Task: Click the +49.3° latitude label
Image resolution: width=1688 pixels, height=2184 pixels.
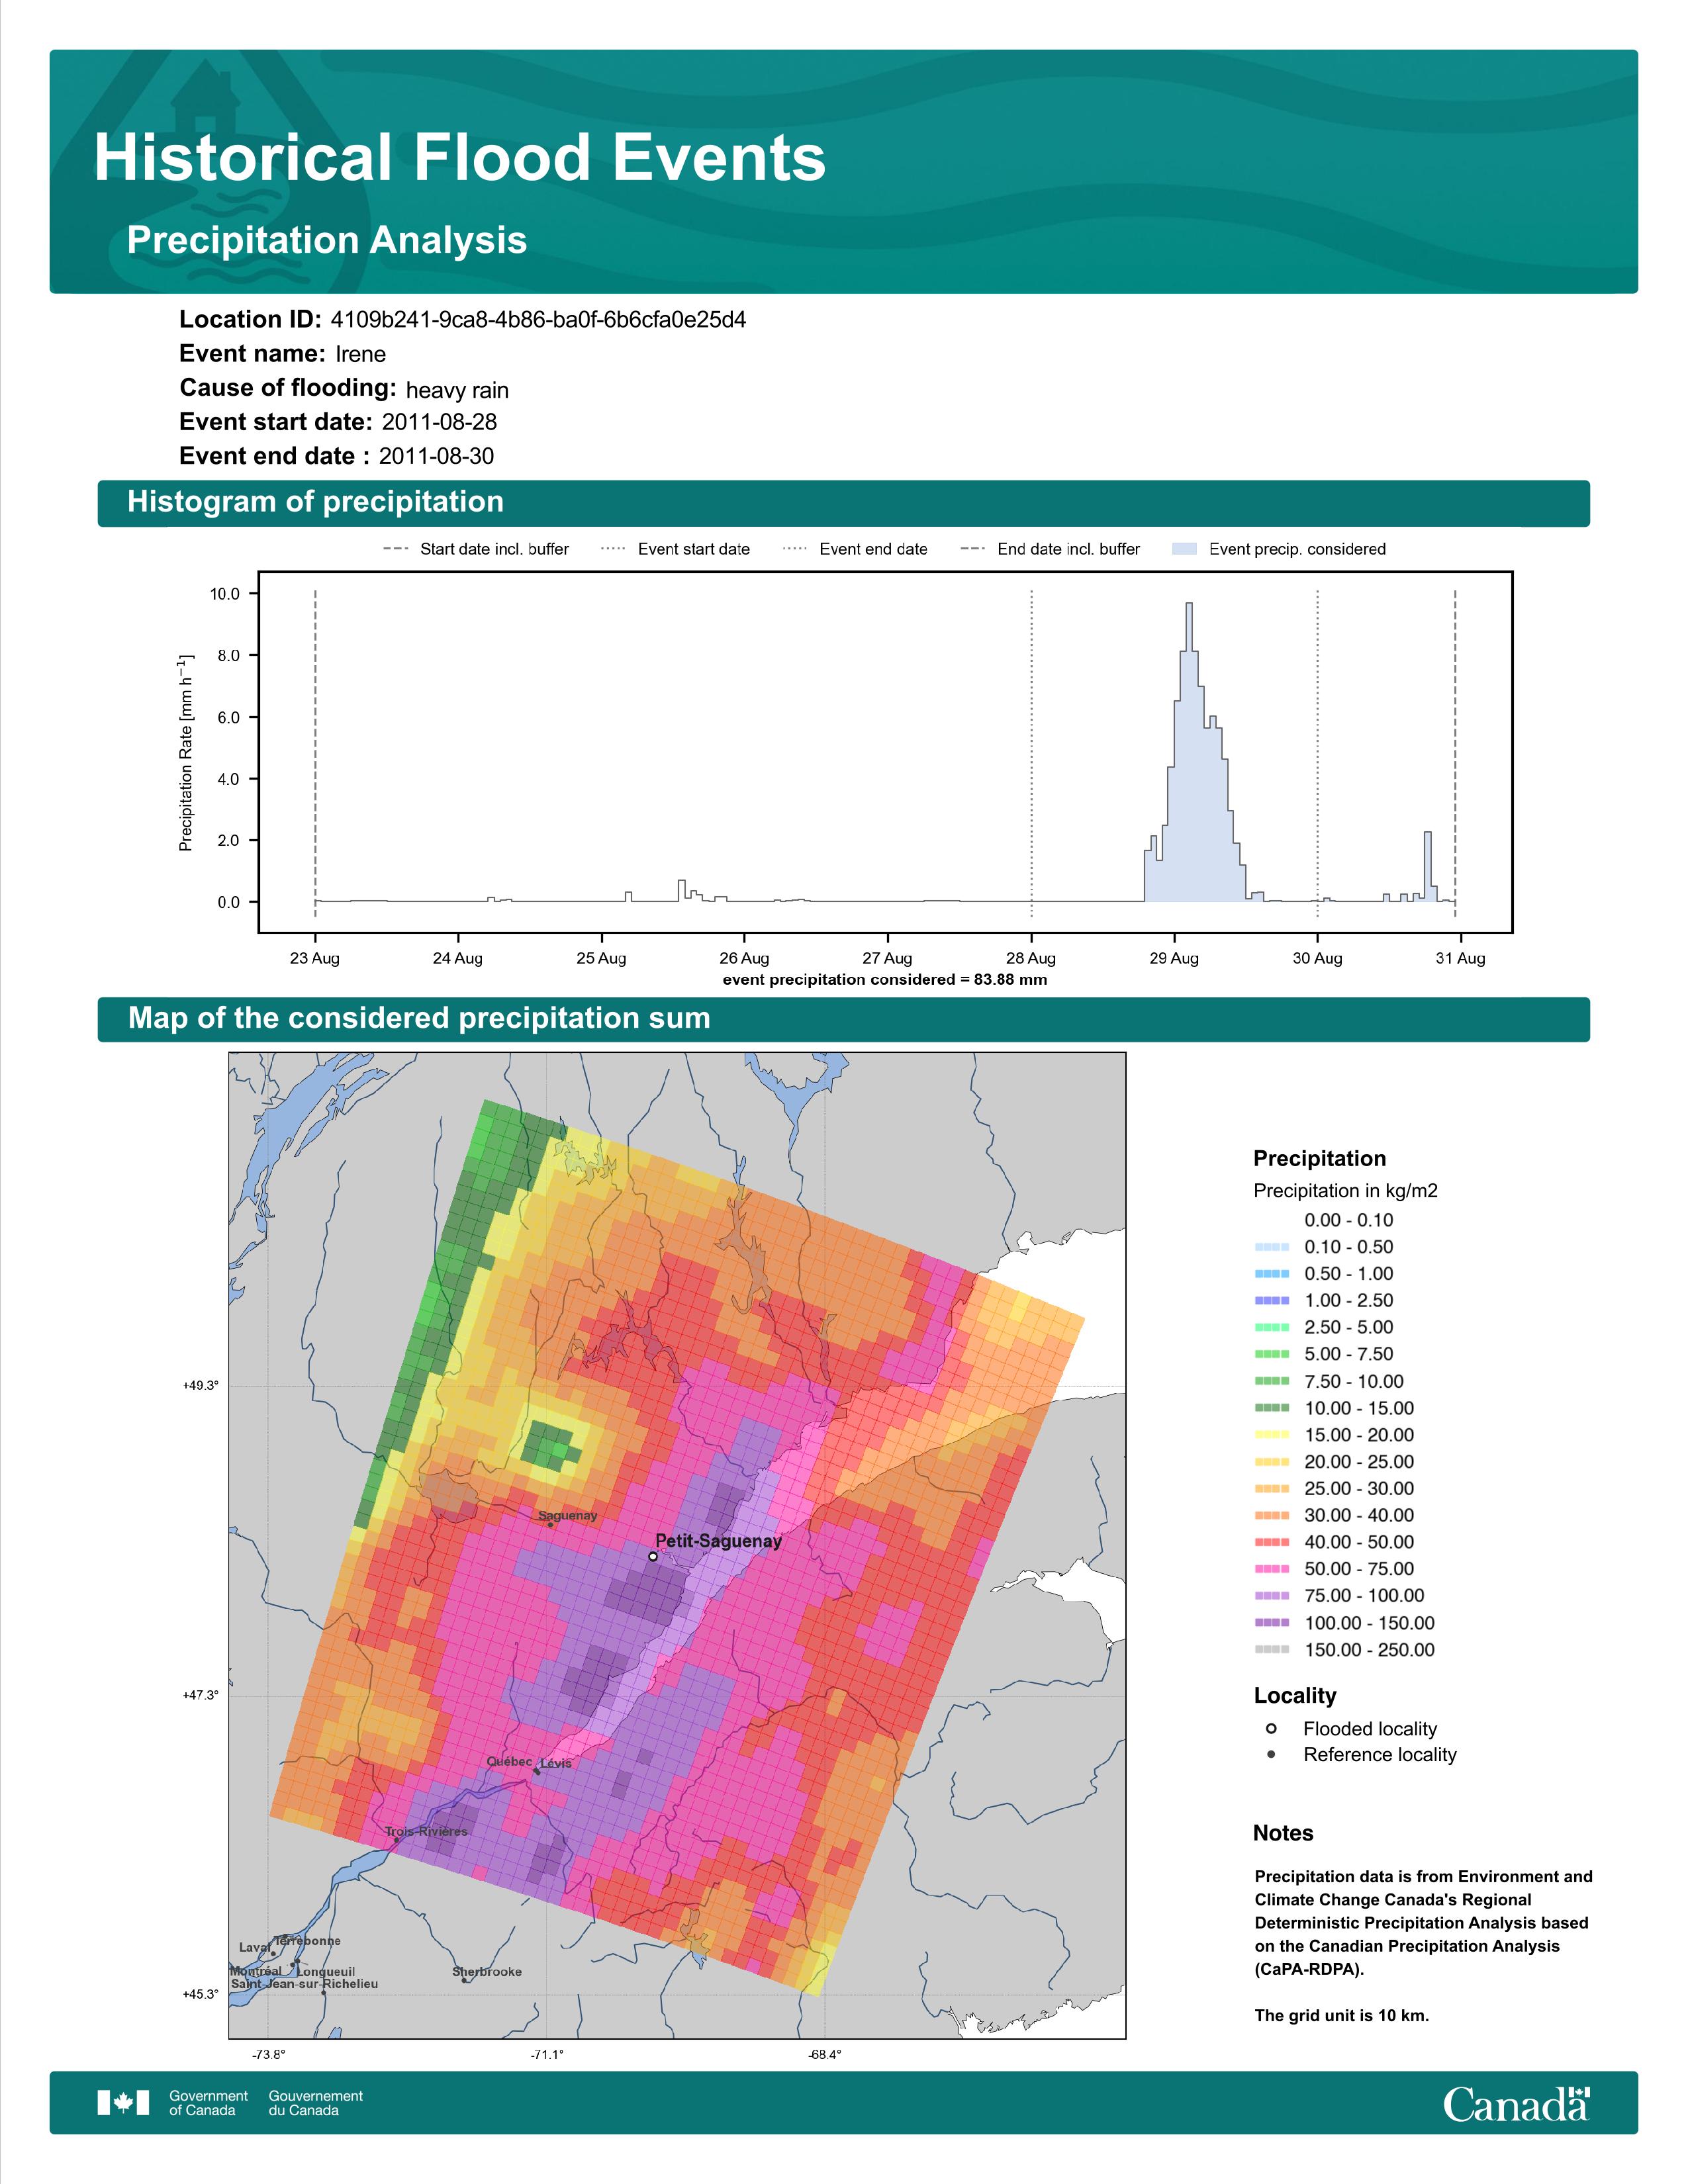Action: coord(200,1385)
